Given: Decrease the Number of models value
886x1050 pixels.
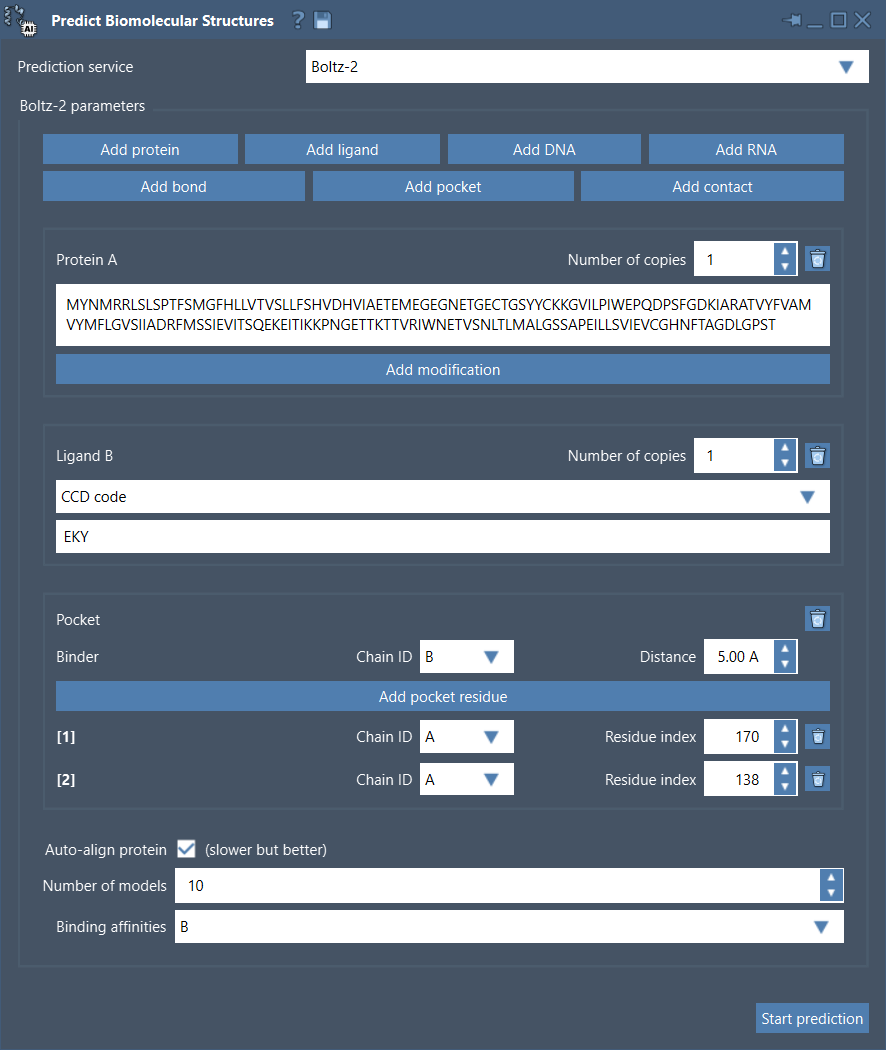Looking at the screenshot, I should click(831, 893).
